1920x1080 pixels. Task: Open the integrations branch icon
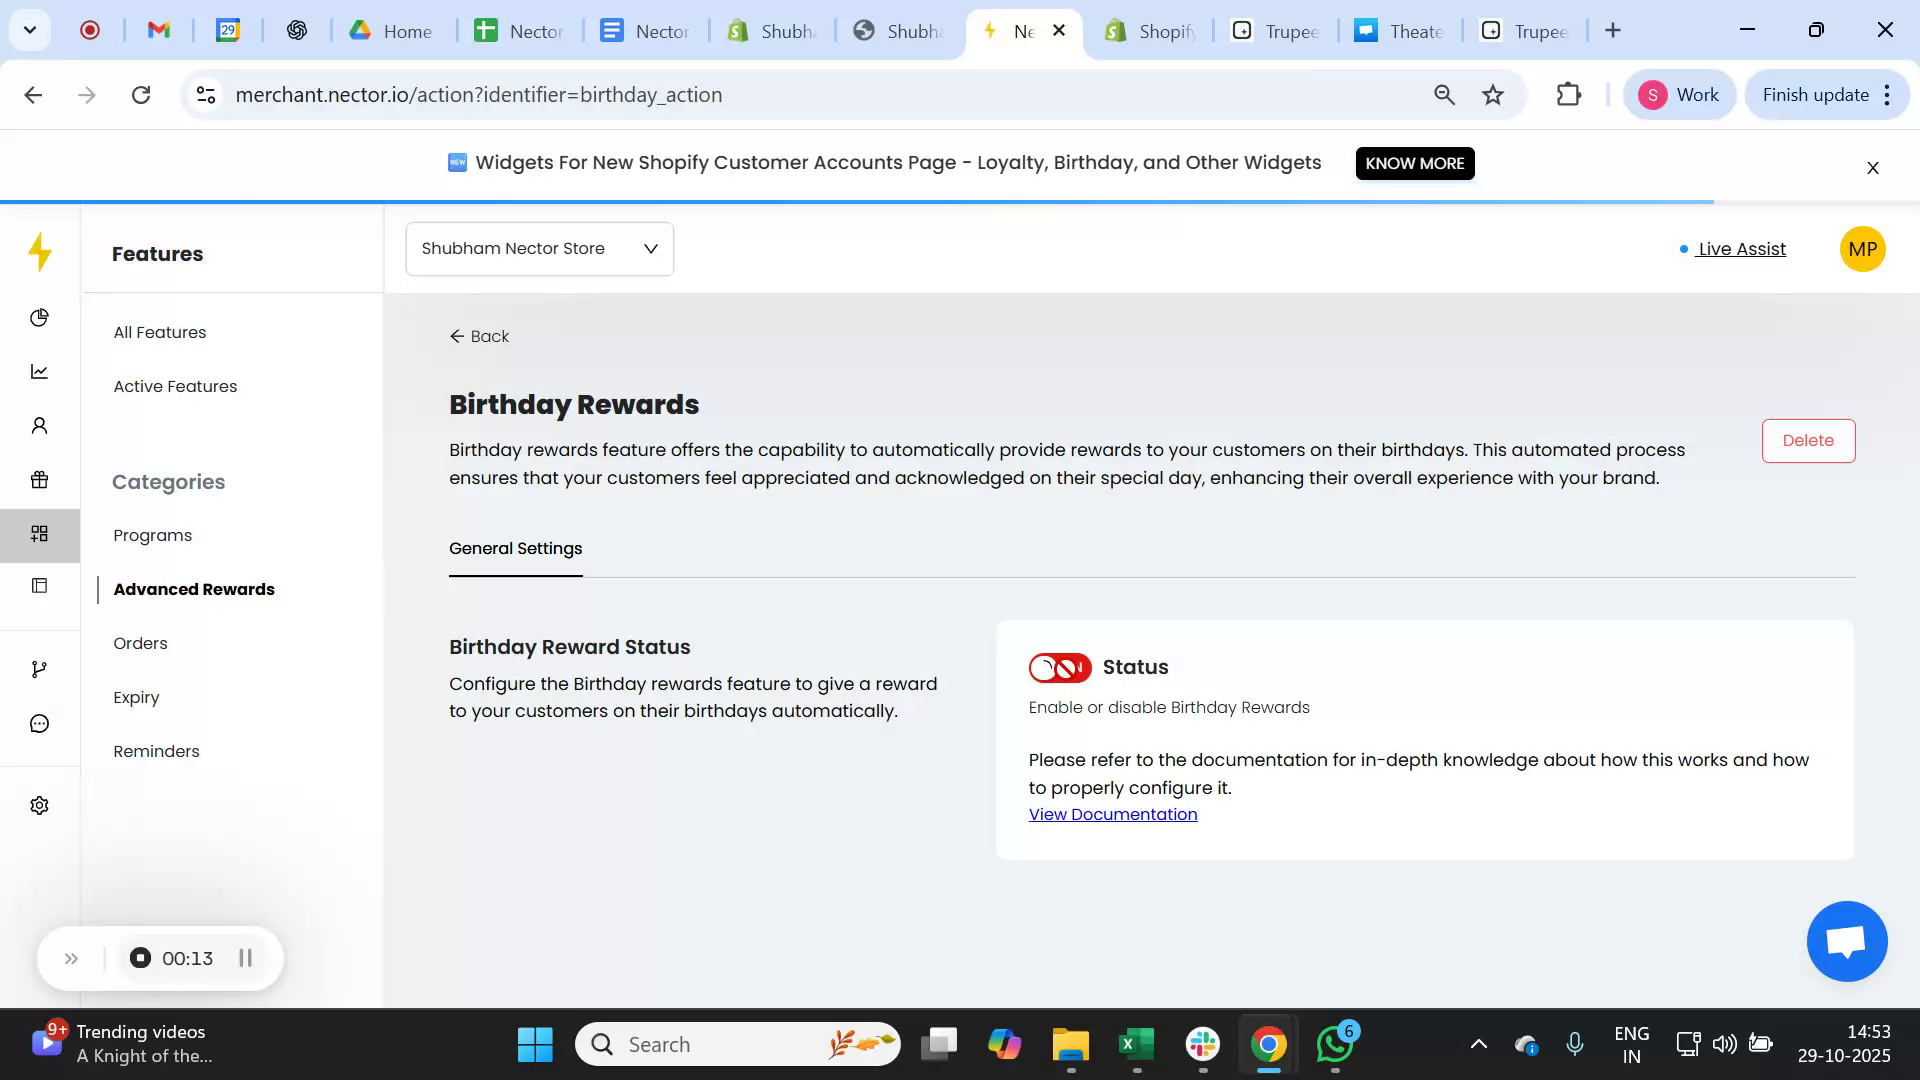coord(40,668)
